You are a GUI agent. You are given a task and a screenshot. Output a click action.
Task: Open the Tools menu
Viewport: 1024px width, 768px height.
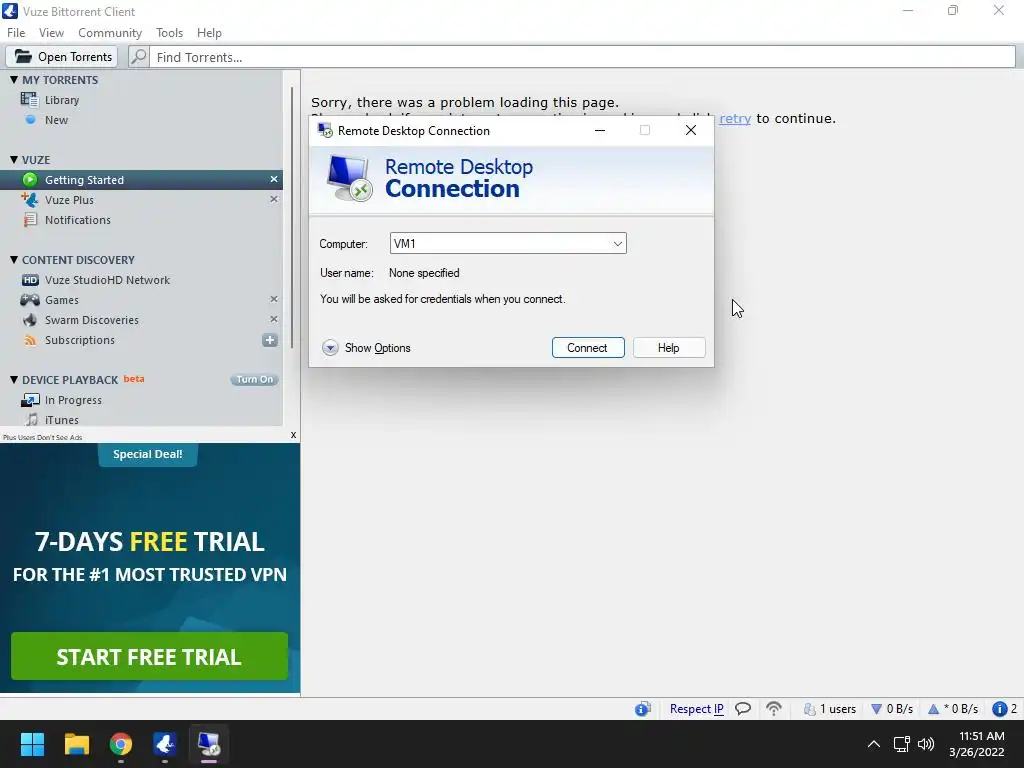169,33
